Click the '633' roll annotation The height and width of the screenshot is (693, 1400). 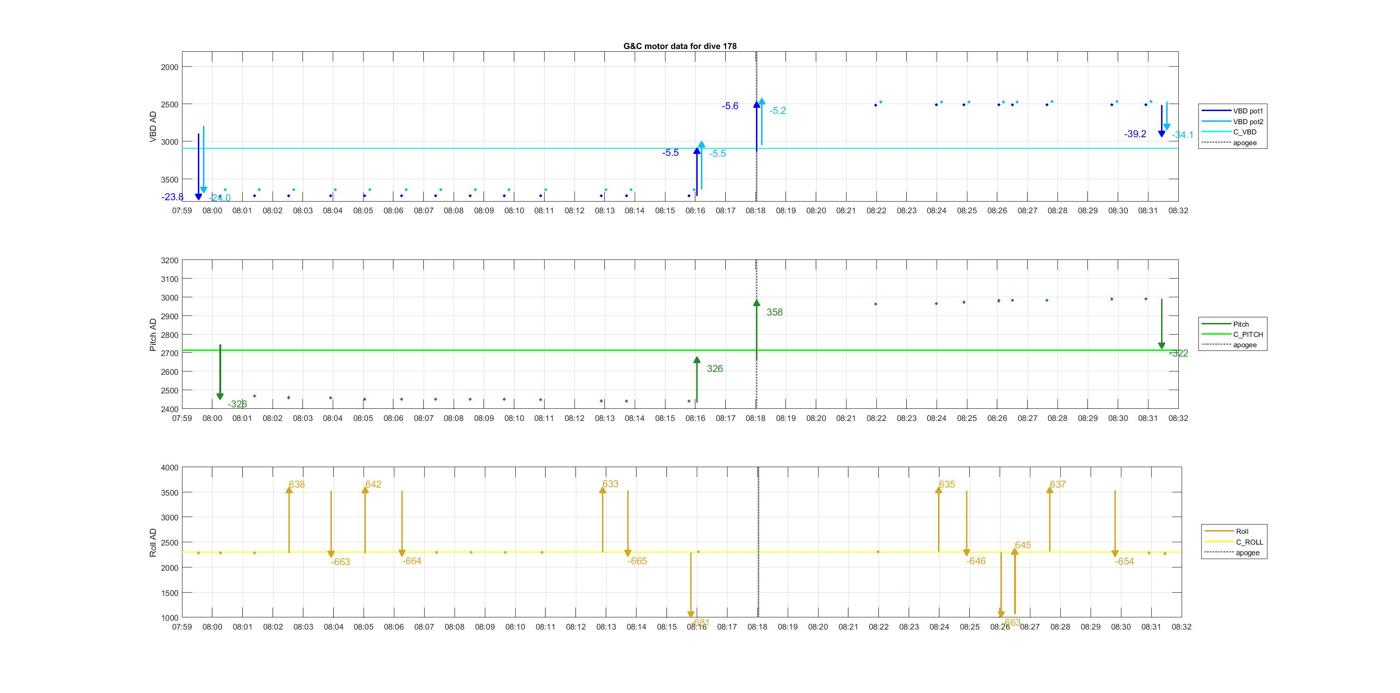point(610,485)
